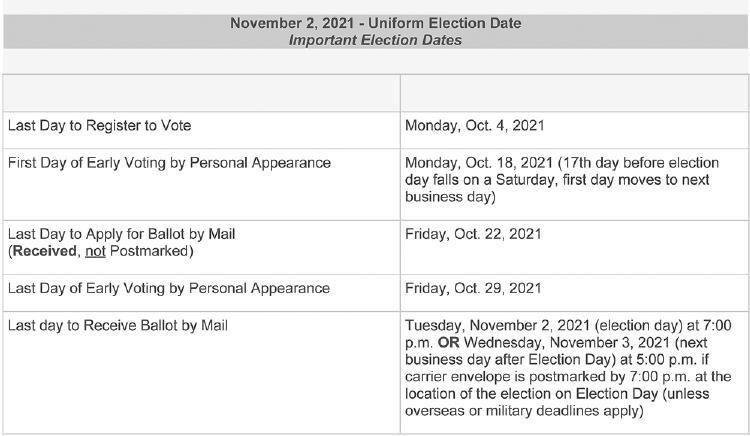Click the empty left header cell of the table
750x436 pixels.
201,93
